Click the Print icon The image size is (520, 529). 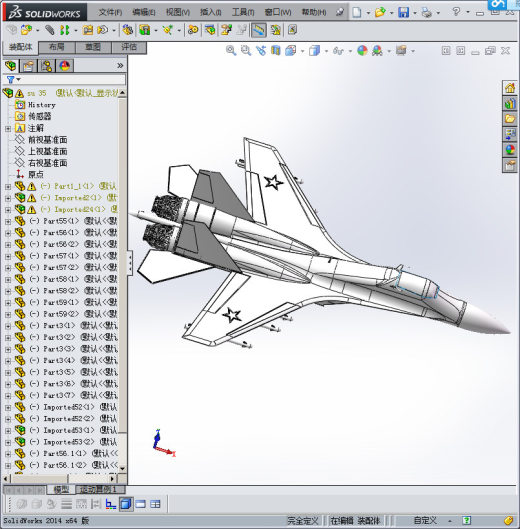[427, 12]
